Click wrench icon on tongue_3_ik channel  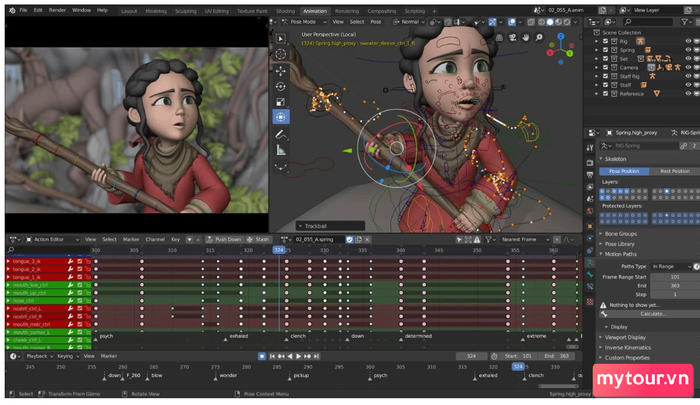coord(71,261)
